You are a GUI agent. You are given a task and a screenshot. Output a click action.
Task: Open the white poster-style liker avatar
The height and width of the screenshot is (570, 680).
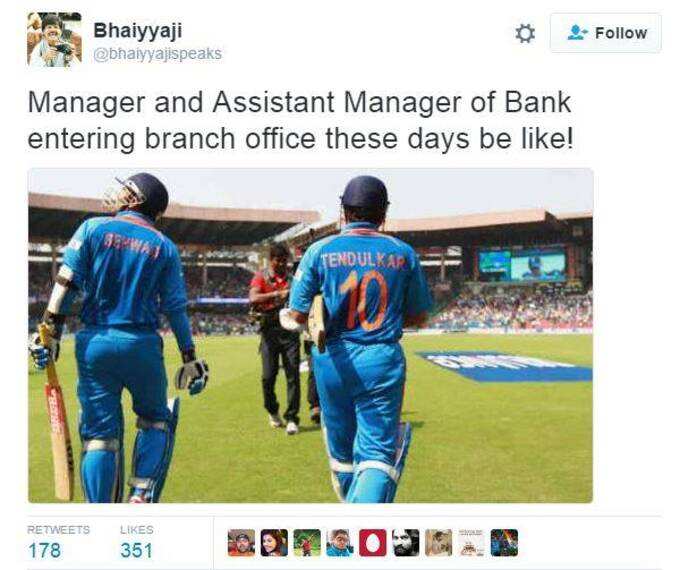pyautogui.click(x=471, y=543)
